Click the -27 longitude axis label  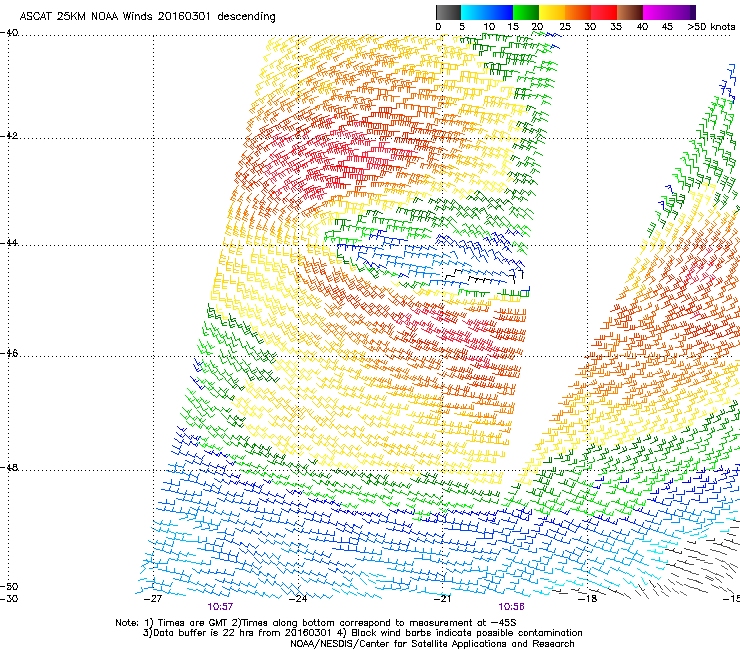152,599
